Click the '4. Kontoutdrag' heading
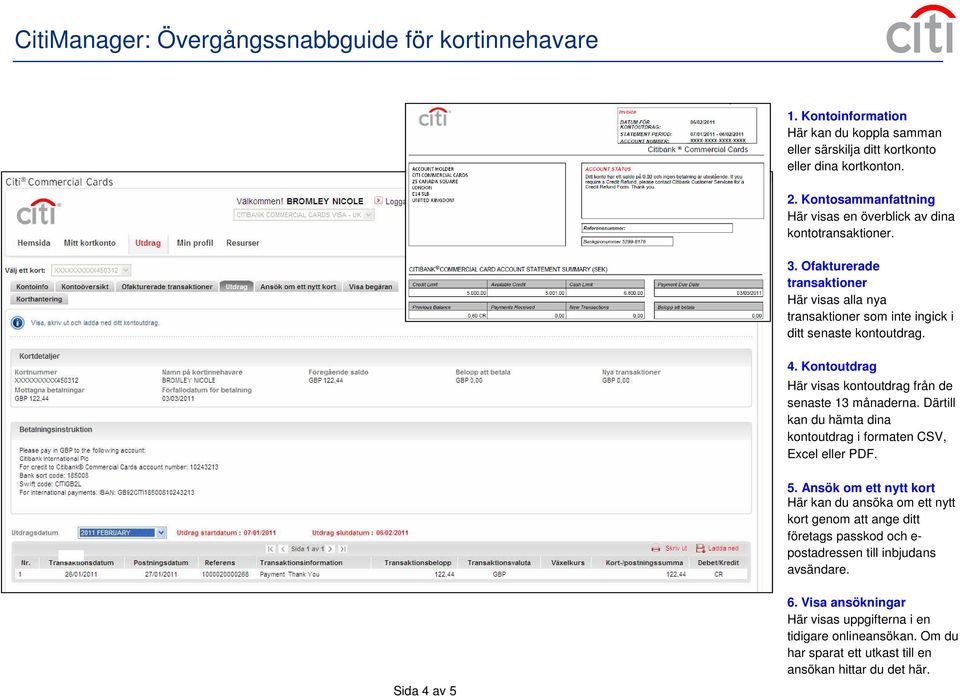The width and height of the screenshot is (960, 696). pos(831,366)
